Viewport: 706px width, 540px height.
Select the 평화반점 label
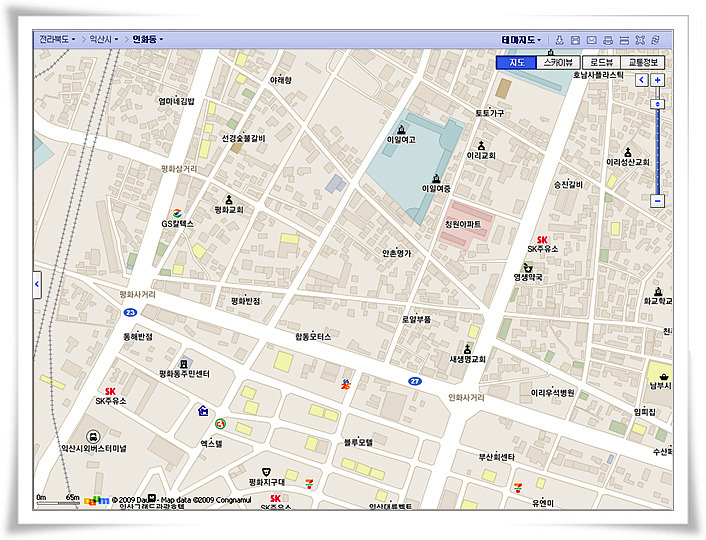[x=245, y=301]
